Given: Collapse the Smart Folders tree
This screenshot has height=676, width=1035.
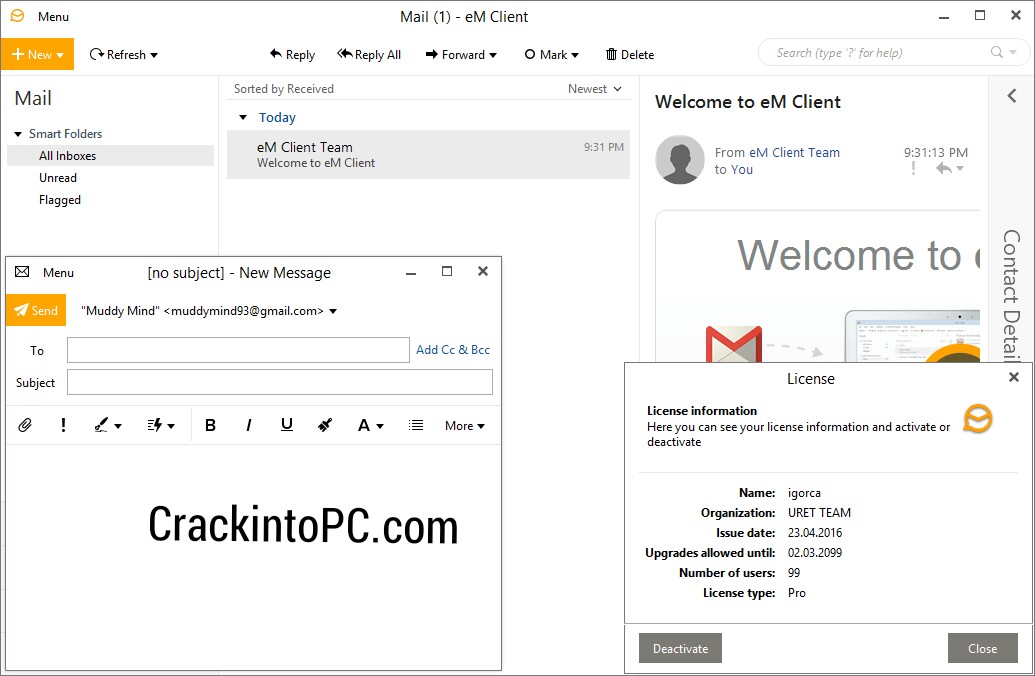Looking at the screenshot, I should (18, 134).
